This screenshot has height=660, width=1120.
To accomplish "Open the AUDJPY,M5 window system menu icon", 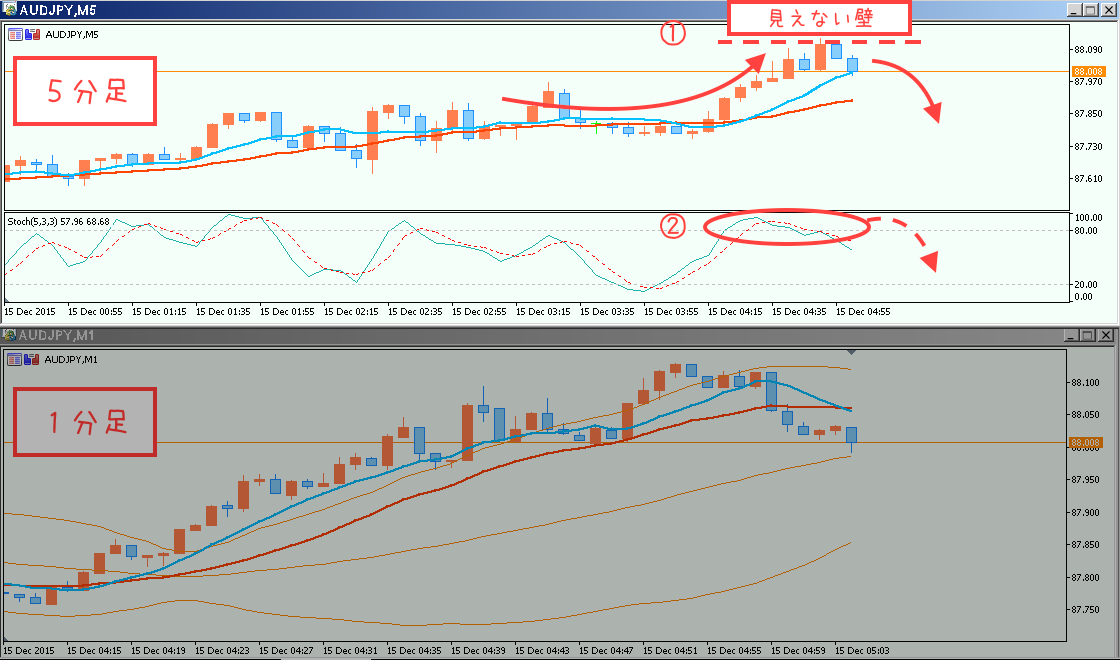I will click(10, 10).
